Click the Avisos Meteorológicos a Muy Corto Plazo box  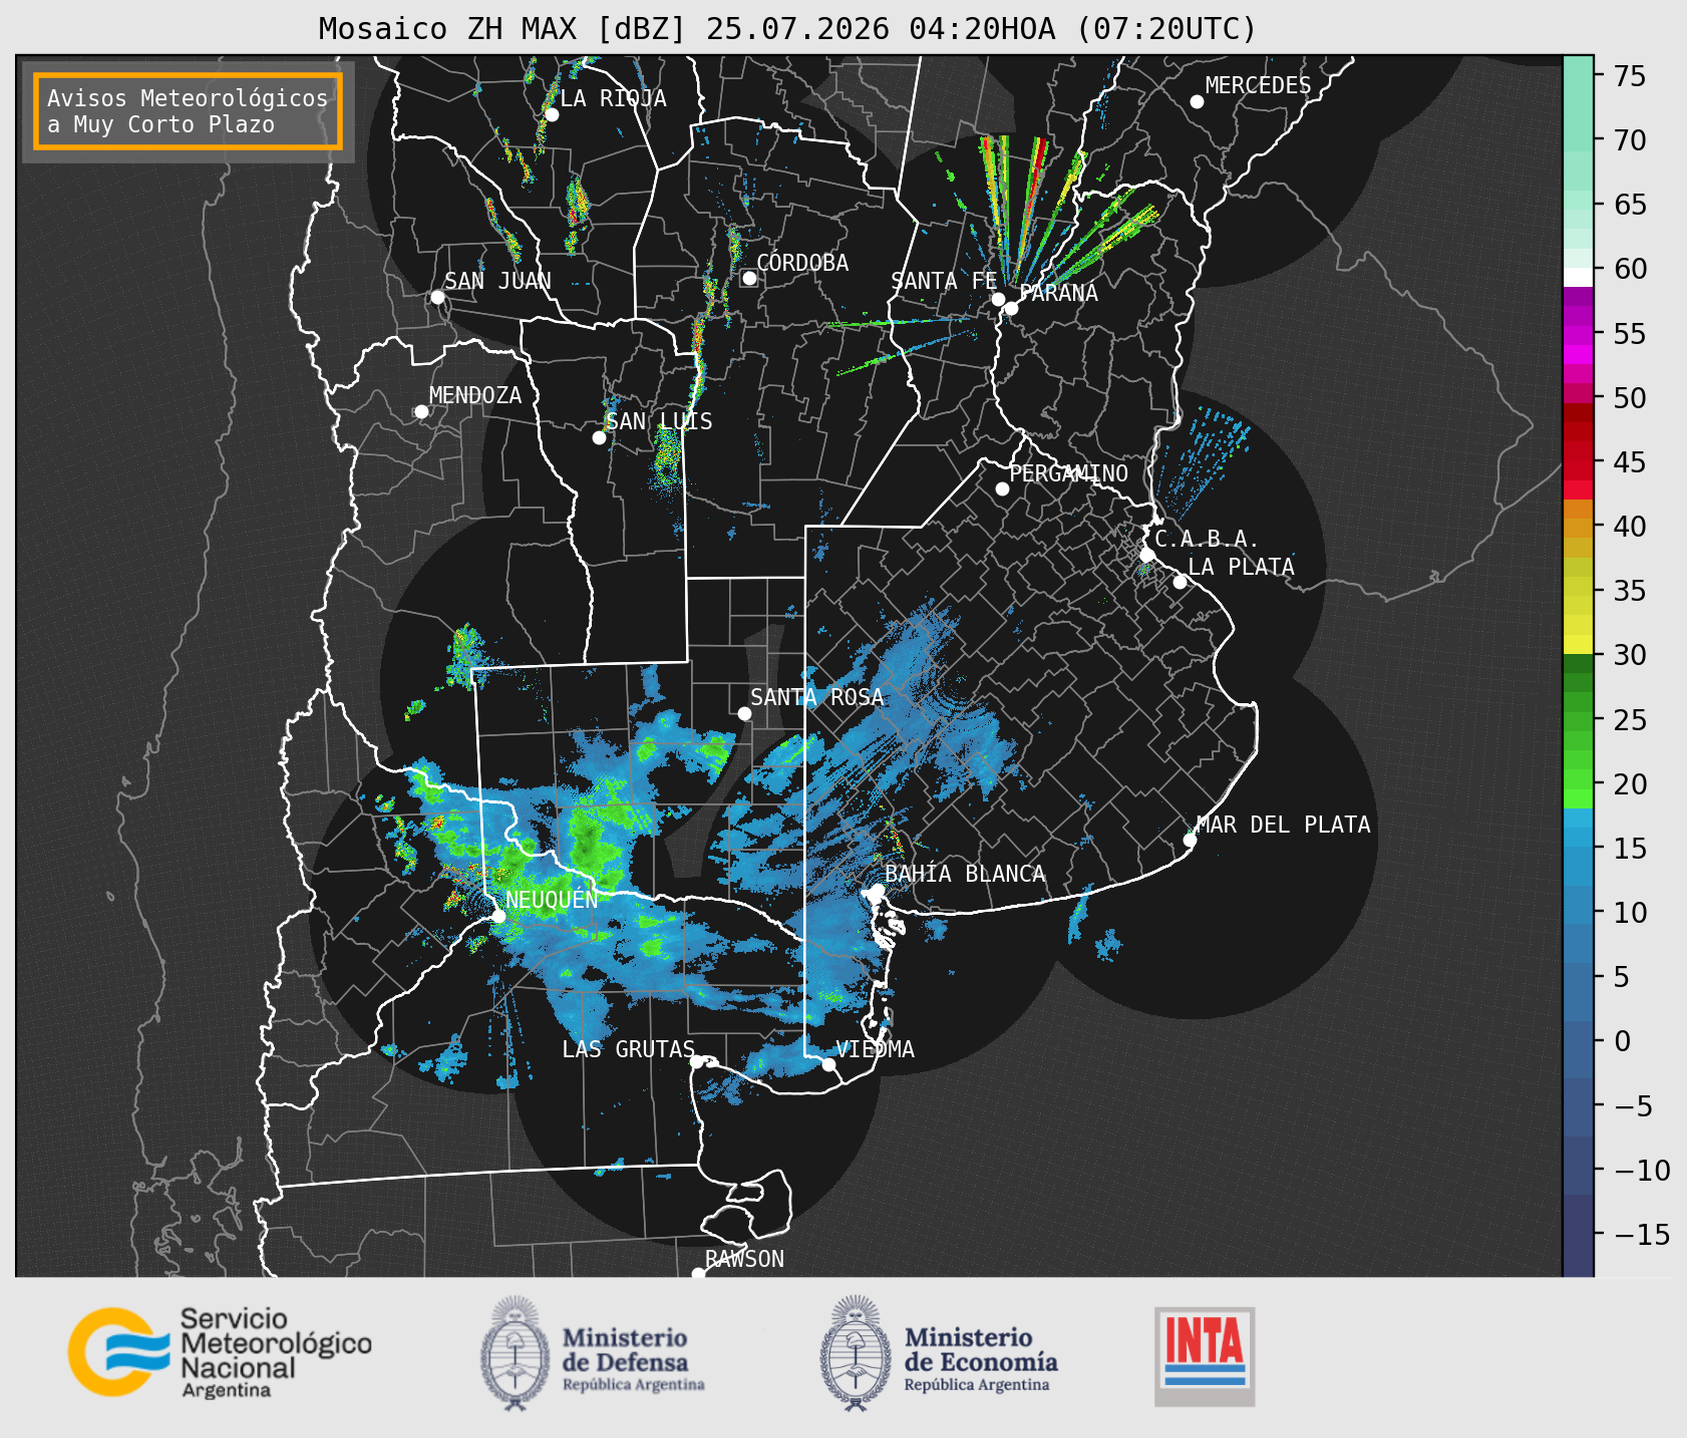[x=188, y=111]
